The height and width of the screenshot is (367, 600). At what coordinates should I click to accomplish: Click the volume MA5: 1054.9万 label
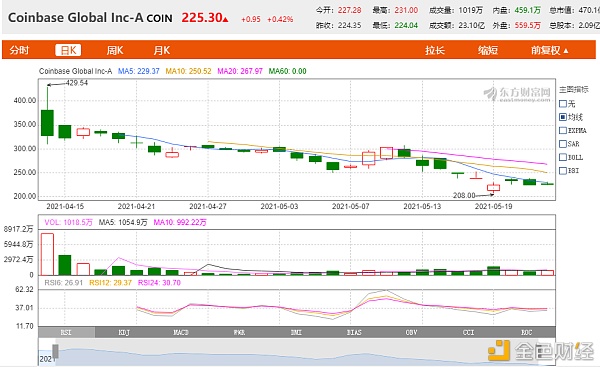[123, 222]
